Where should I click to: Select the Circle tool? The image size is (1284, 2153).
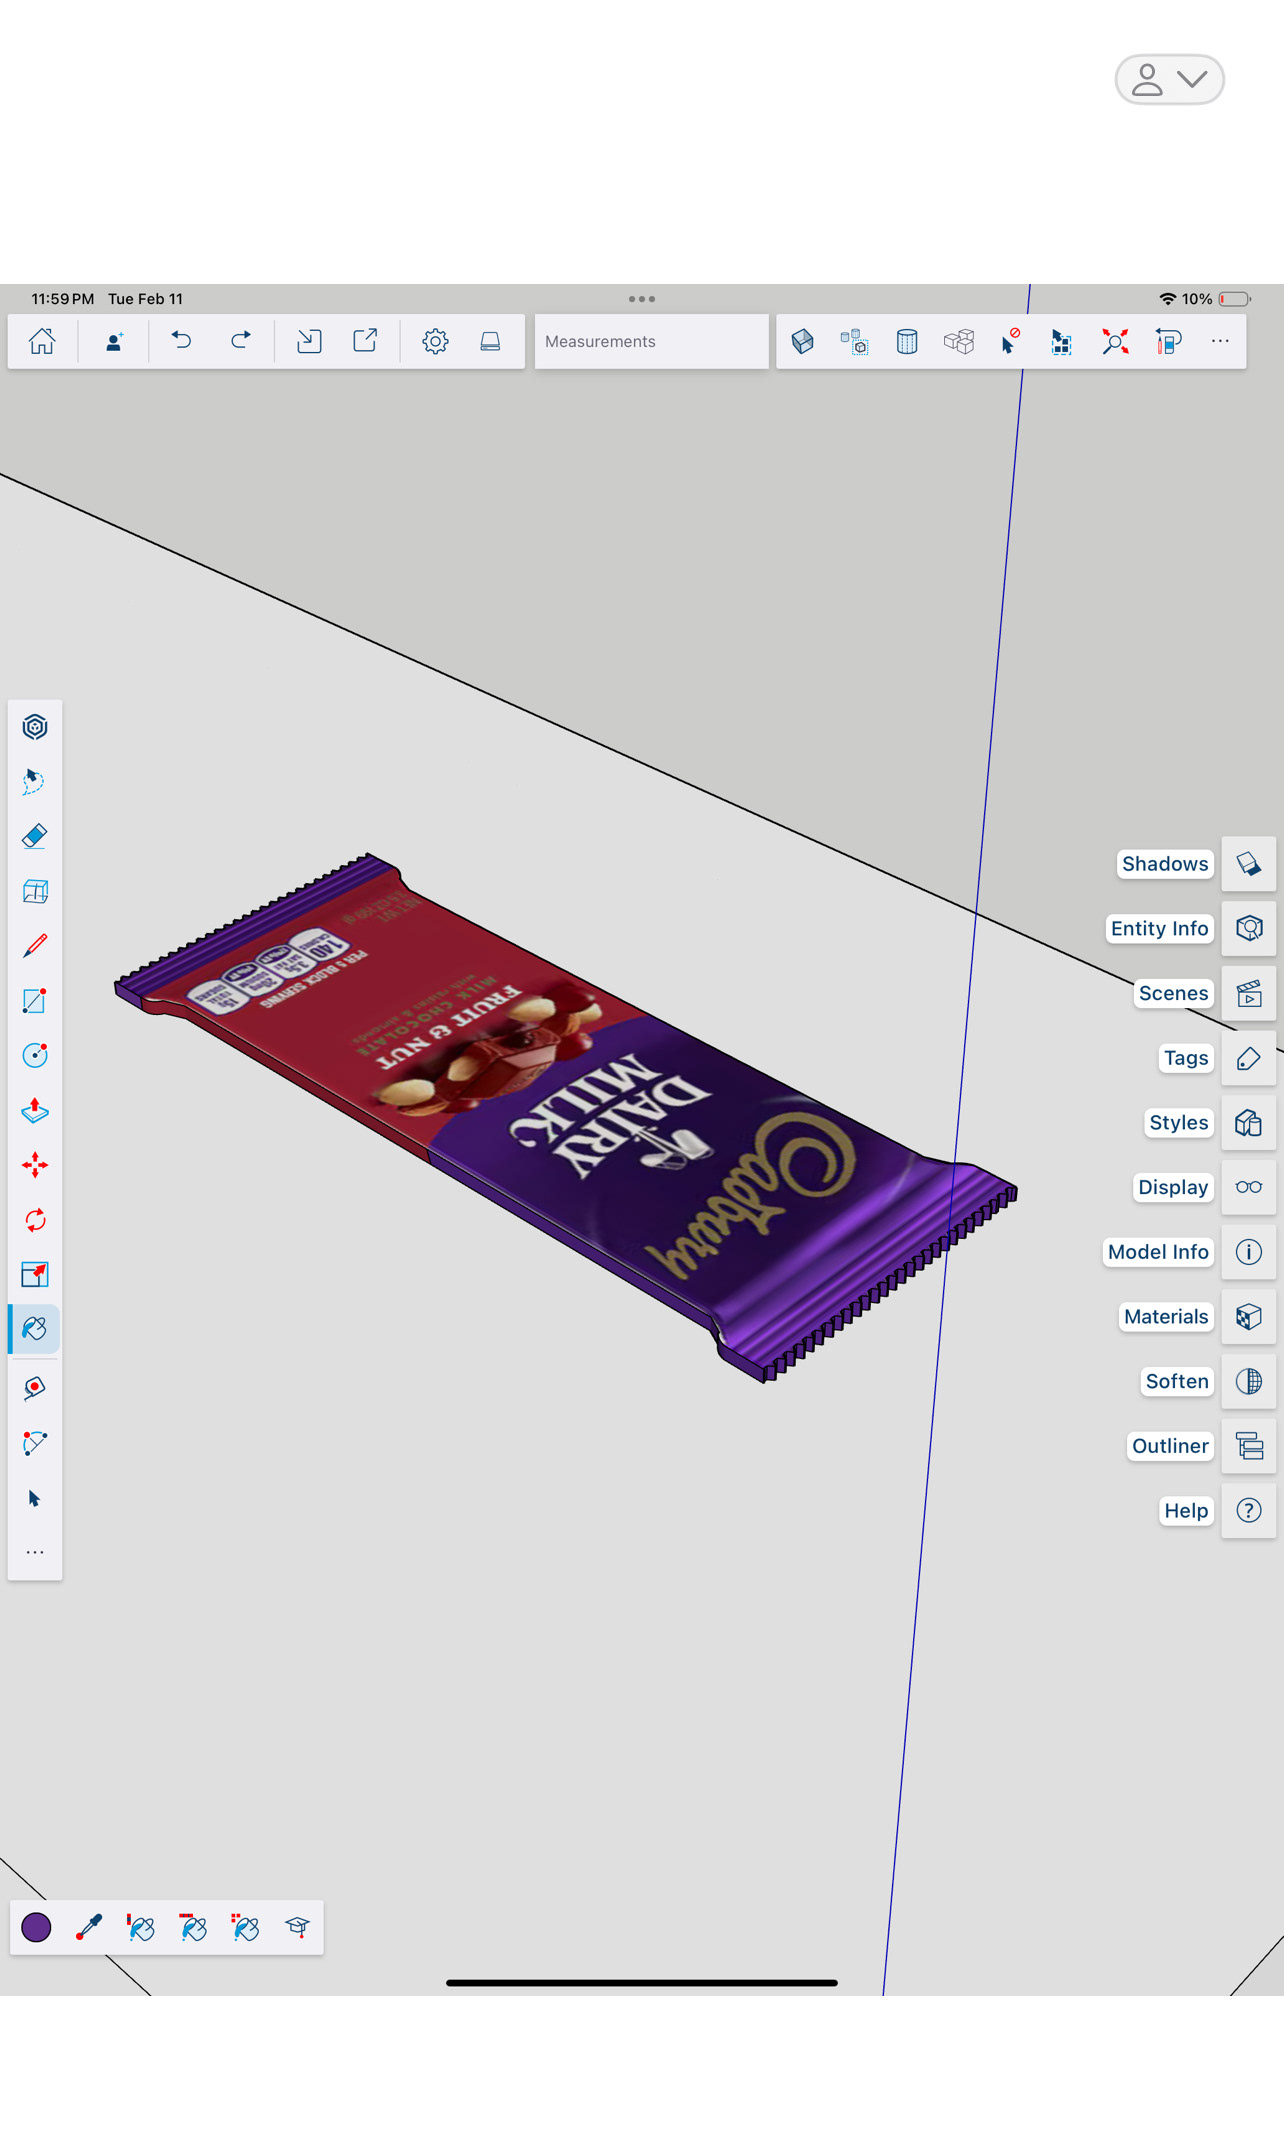click(35, 1055)
